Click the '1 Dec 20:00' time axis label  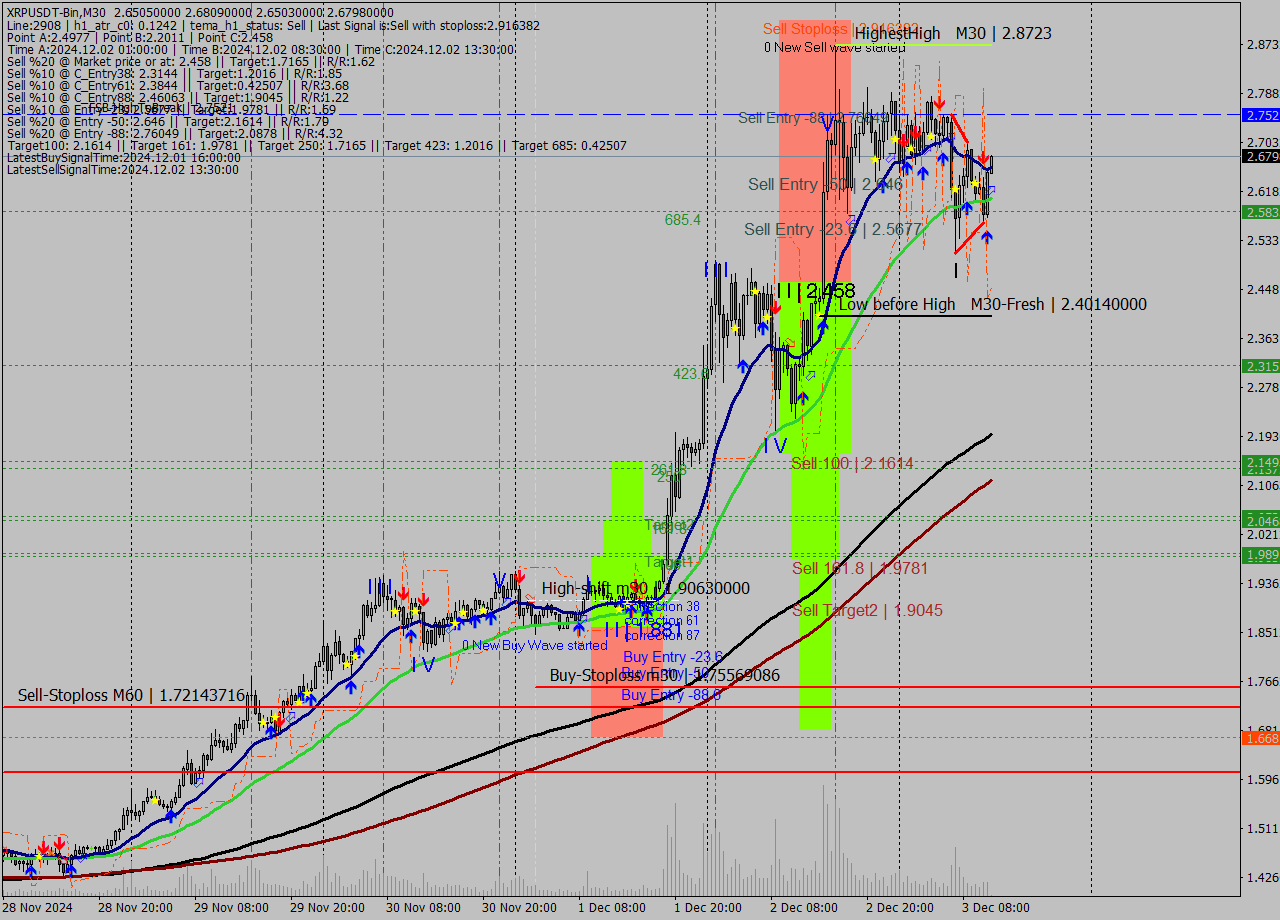coord(707,907)
